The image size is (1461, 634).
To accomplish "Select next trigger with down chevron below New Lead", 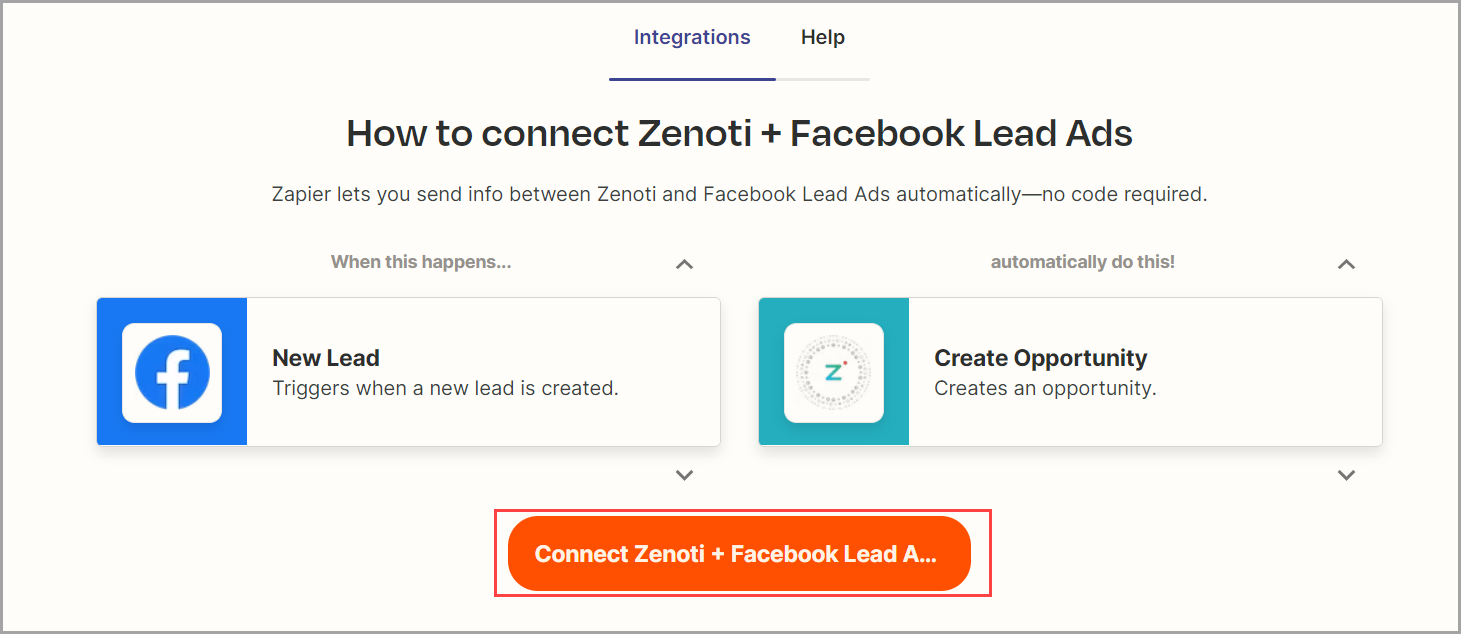I will 684,475.
